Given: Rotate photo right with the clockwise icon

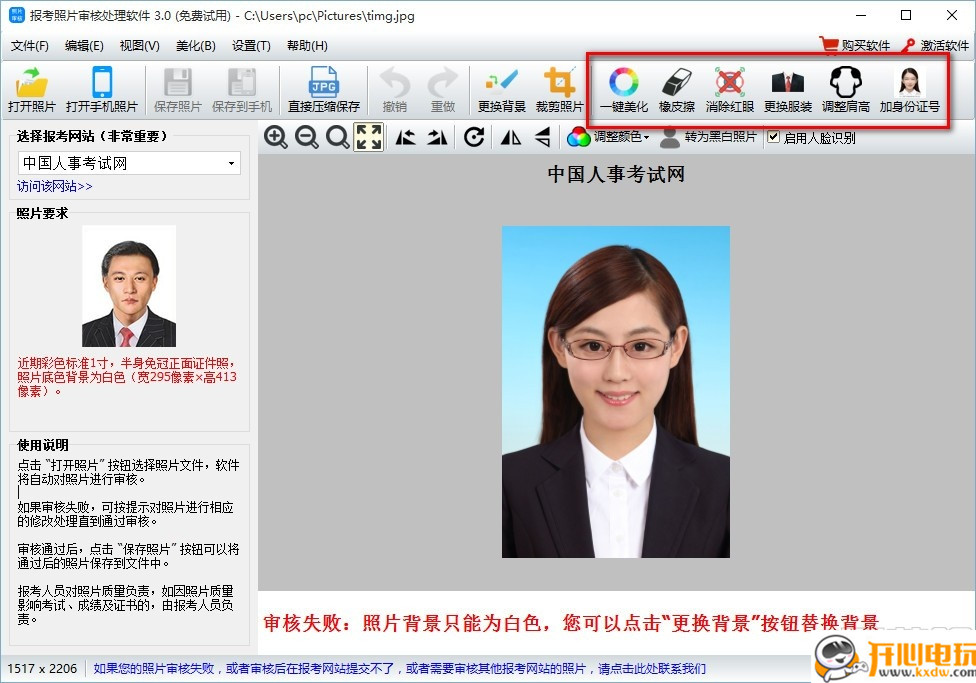Looking at the screenshot, I should click(x=437, y=137).
